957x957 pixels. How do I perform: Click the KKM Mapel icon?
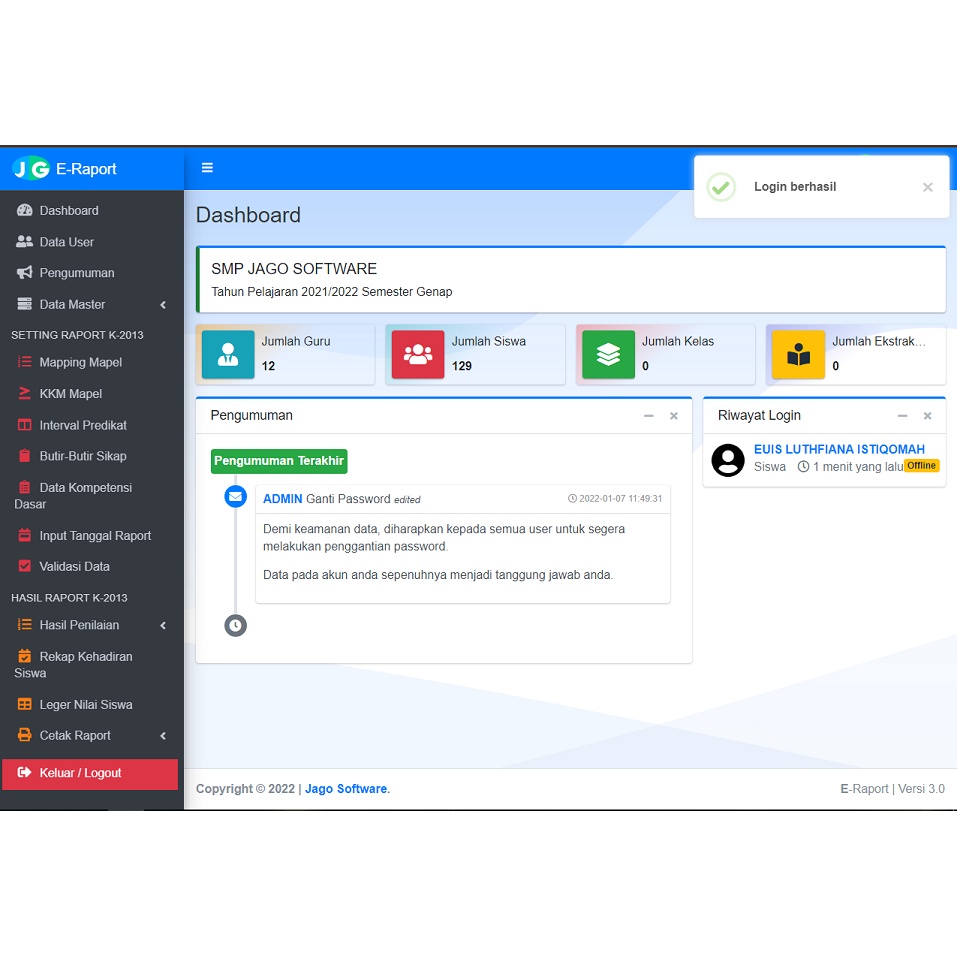24,394
